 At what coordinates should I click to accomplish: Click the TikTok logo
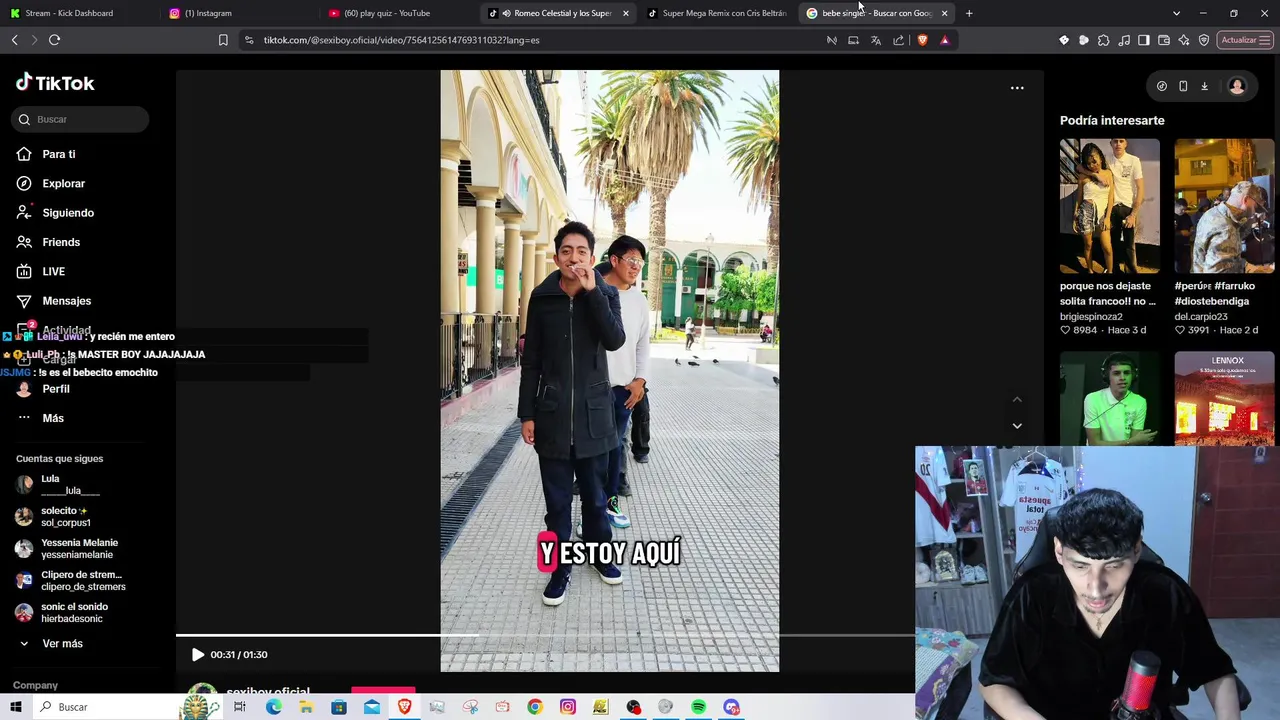click(x=55, y=83)
